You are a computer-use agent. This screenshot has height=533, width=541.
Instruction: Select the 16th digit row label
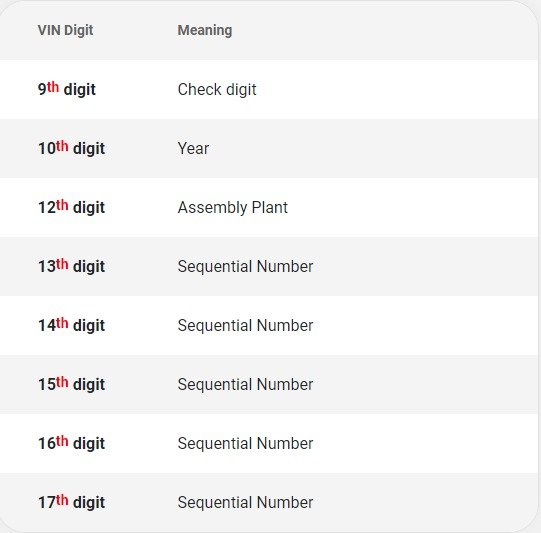pos(71,443)
